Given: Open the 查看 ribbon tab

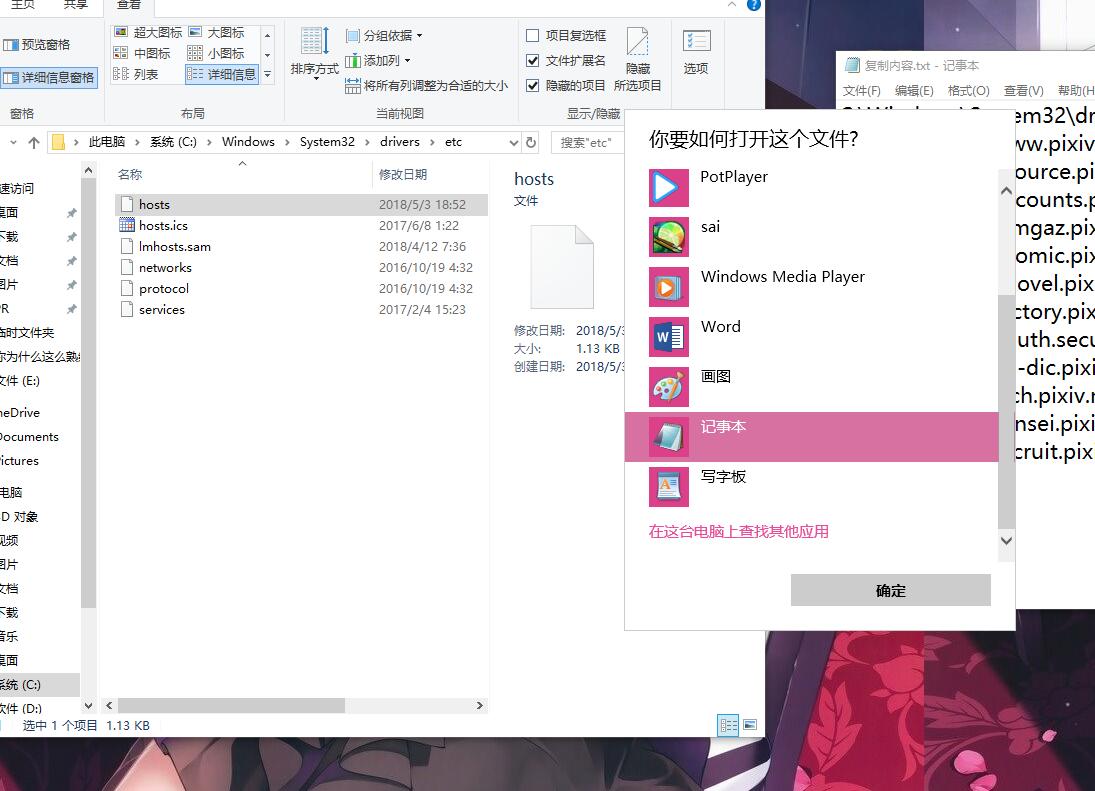Looking at the screenshot, I should (x=128, y=6).
